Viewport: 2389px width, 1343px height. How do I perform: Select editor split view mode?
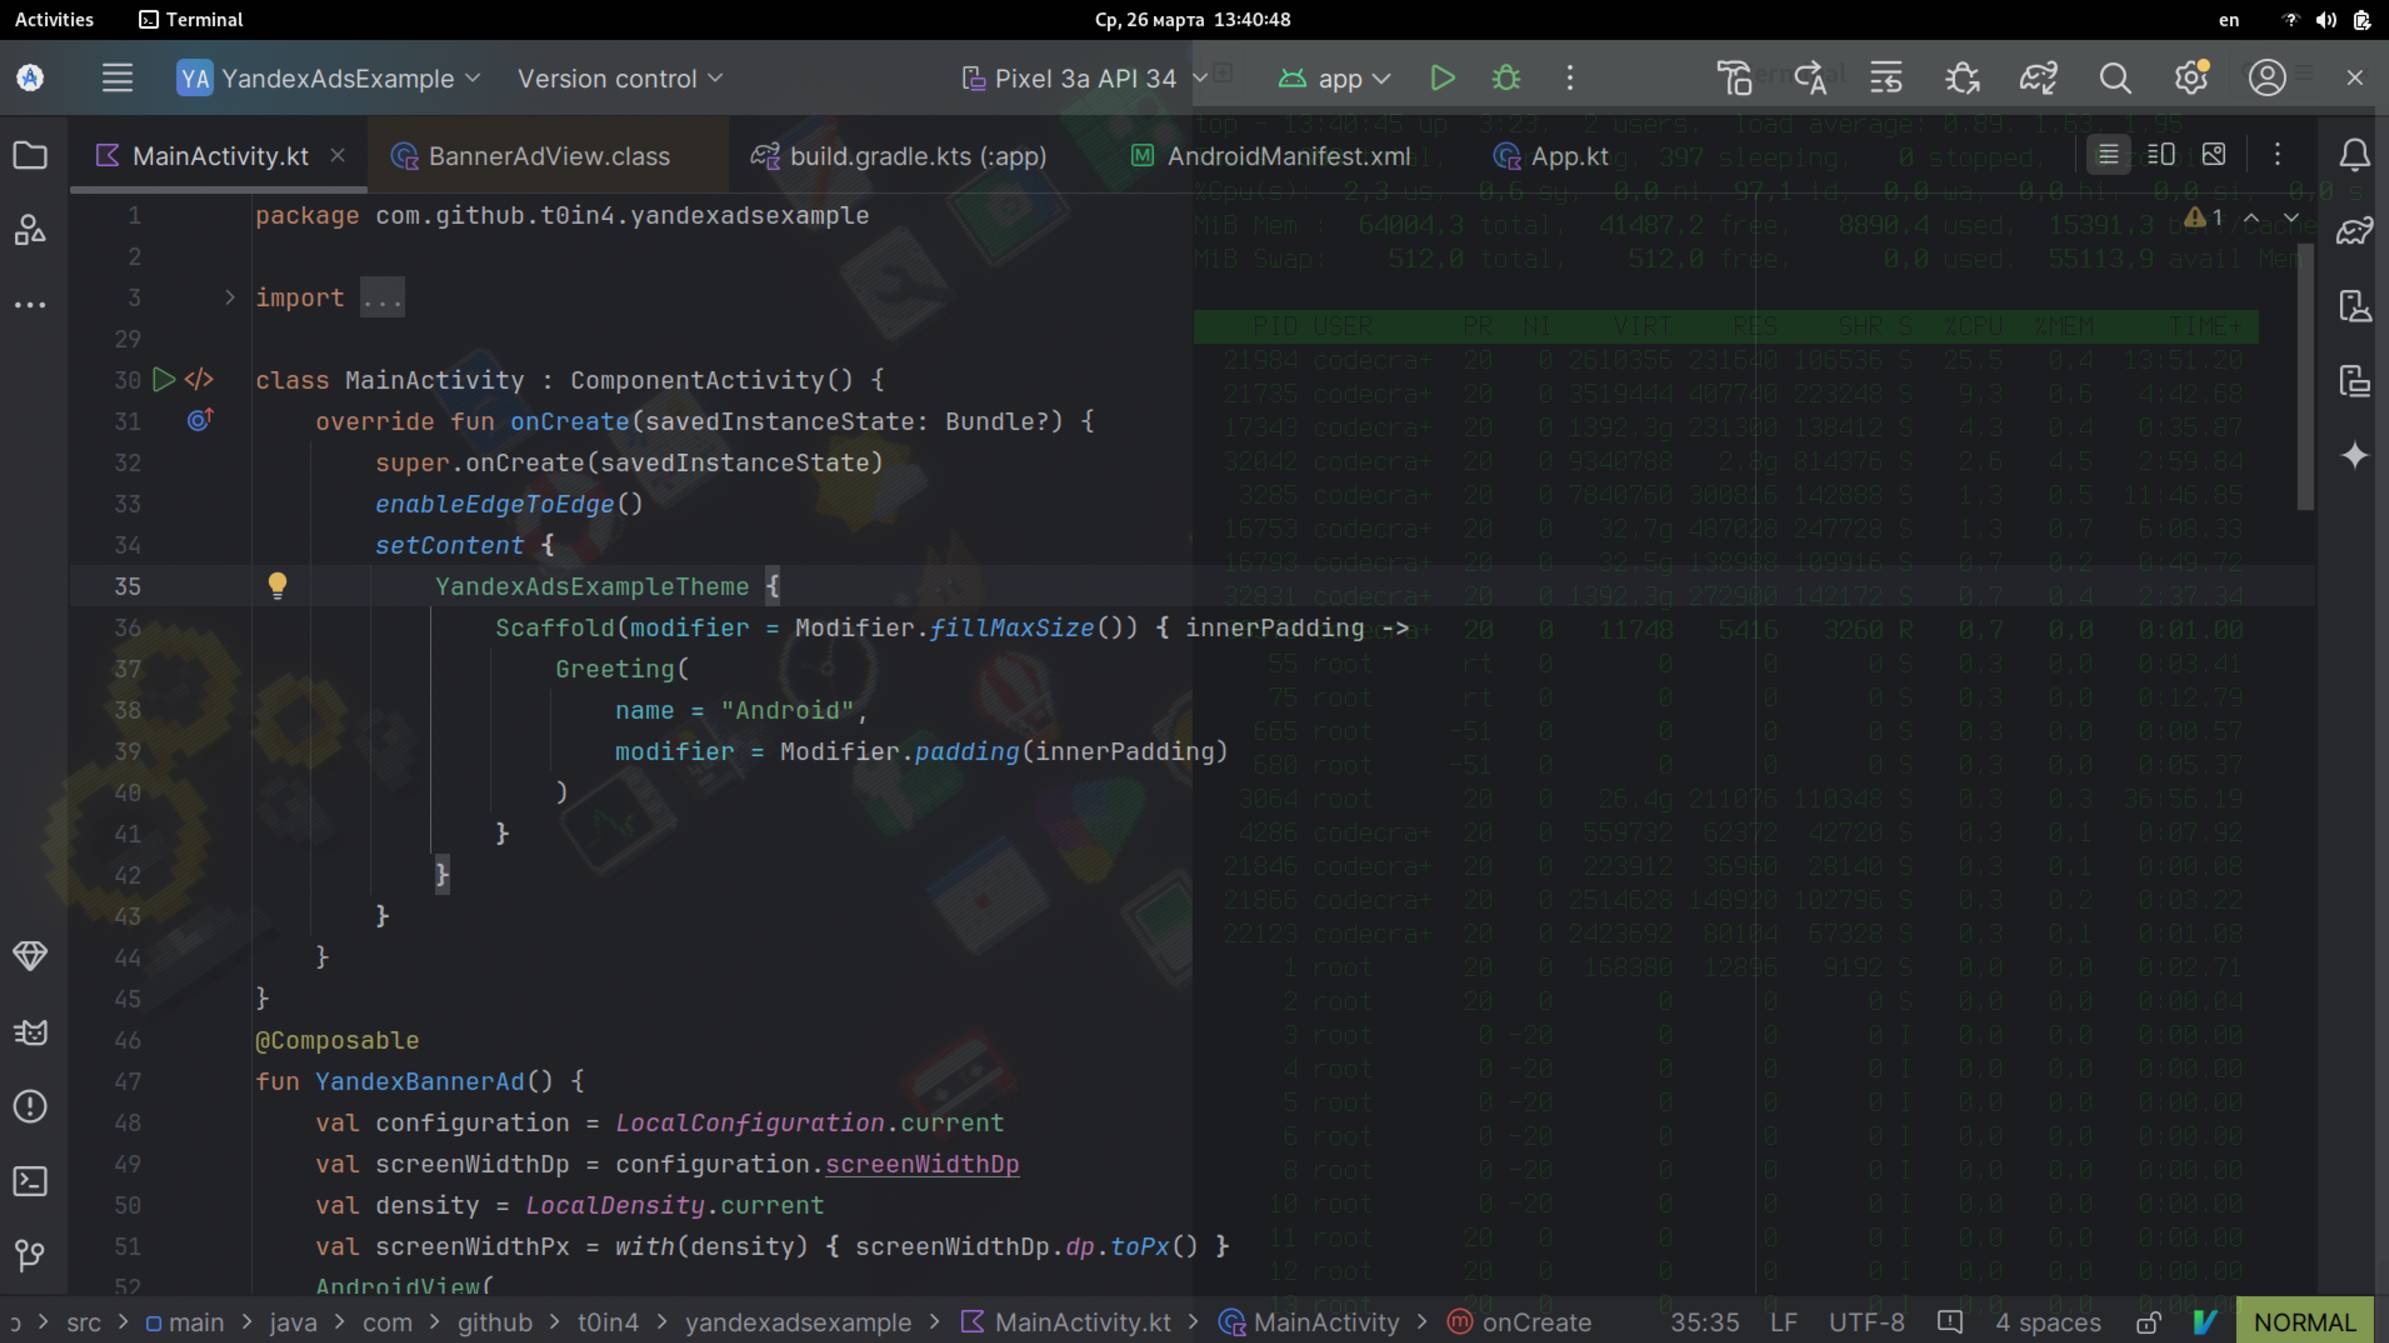2161,155
